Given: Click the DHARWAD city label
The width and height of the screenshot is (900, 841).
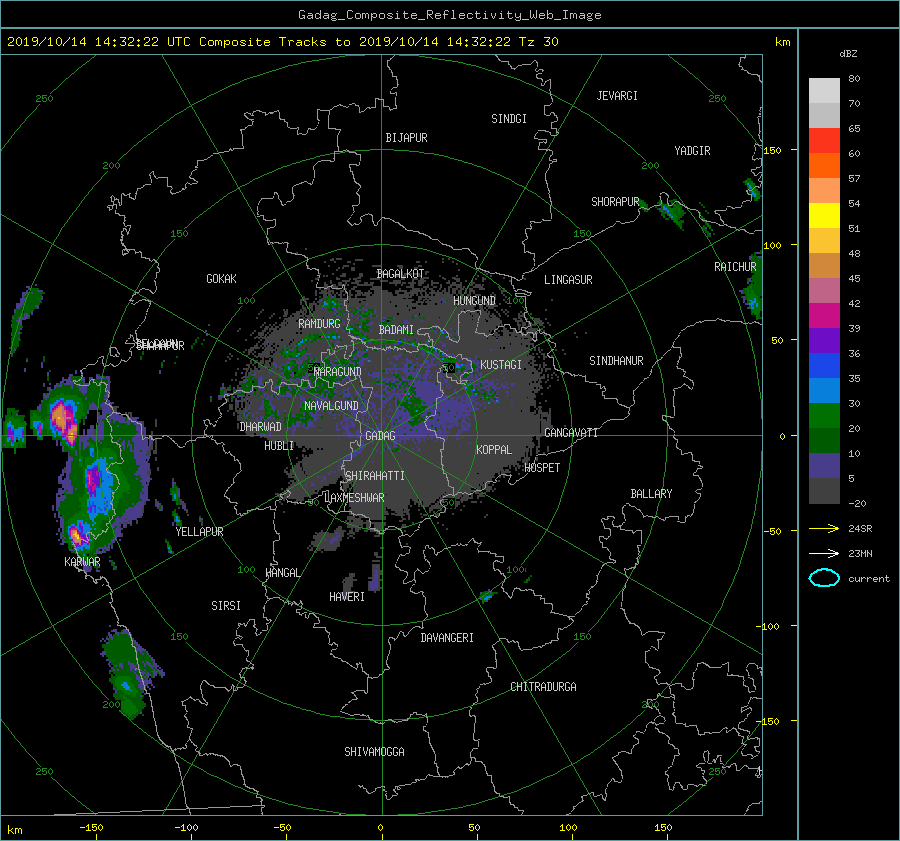Looking at the screenshot, I should pos(261,427).
